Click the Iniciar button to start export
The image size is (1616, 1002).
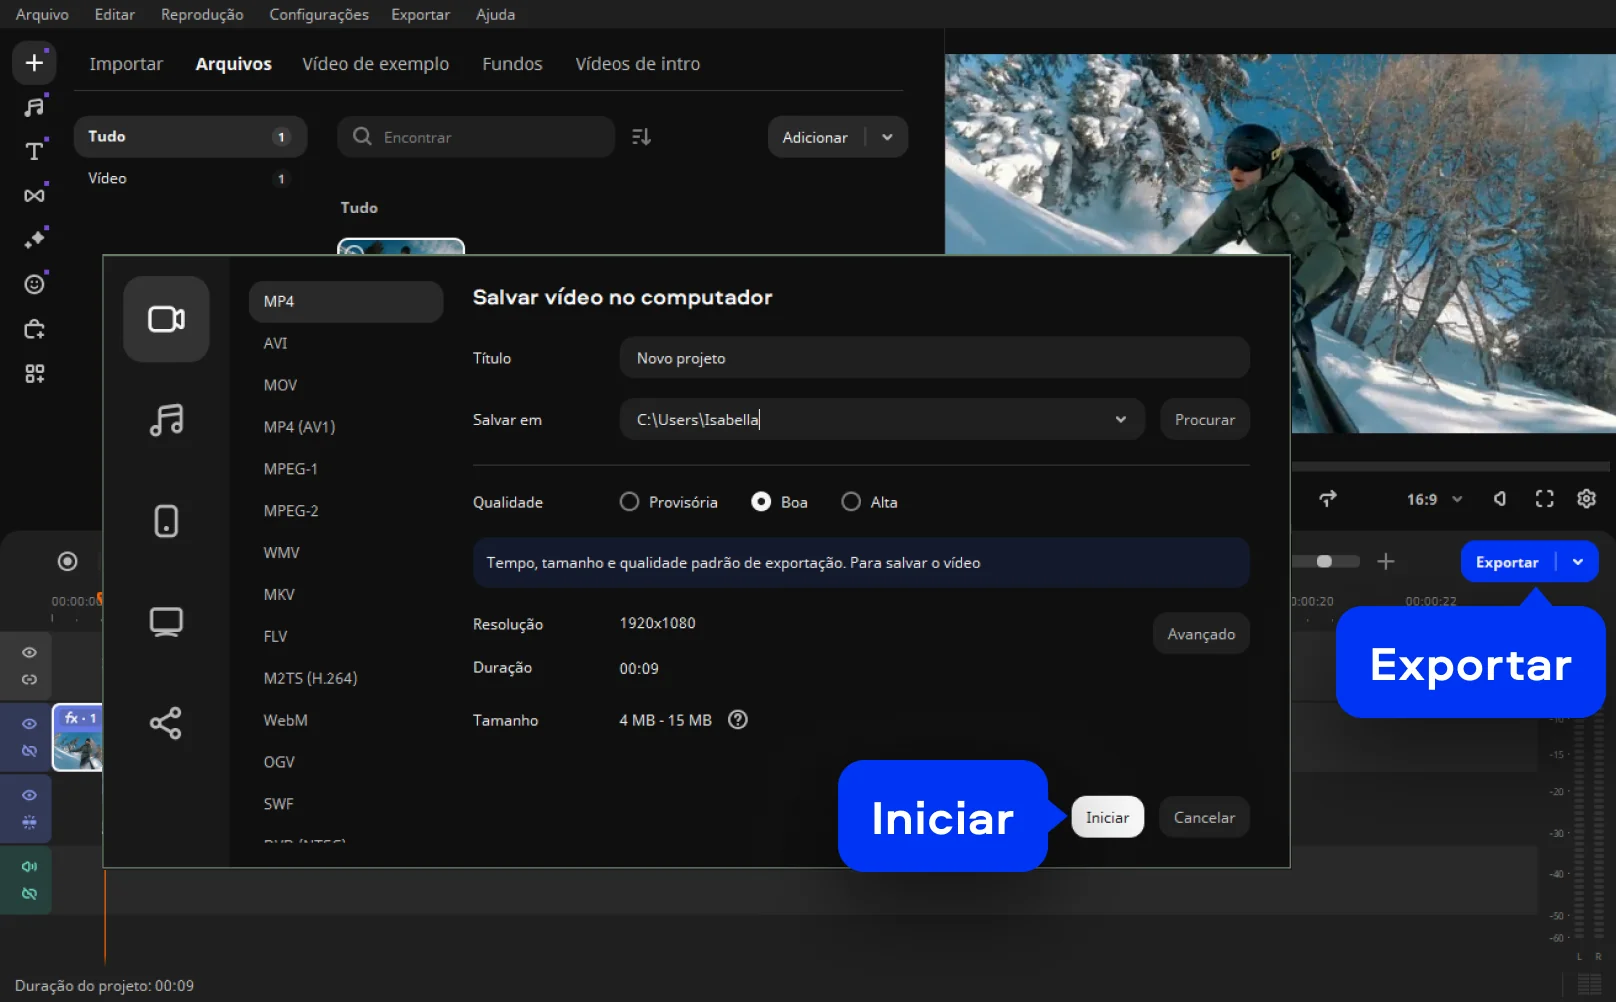click(x=1107, y=818)
